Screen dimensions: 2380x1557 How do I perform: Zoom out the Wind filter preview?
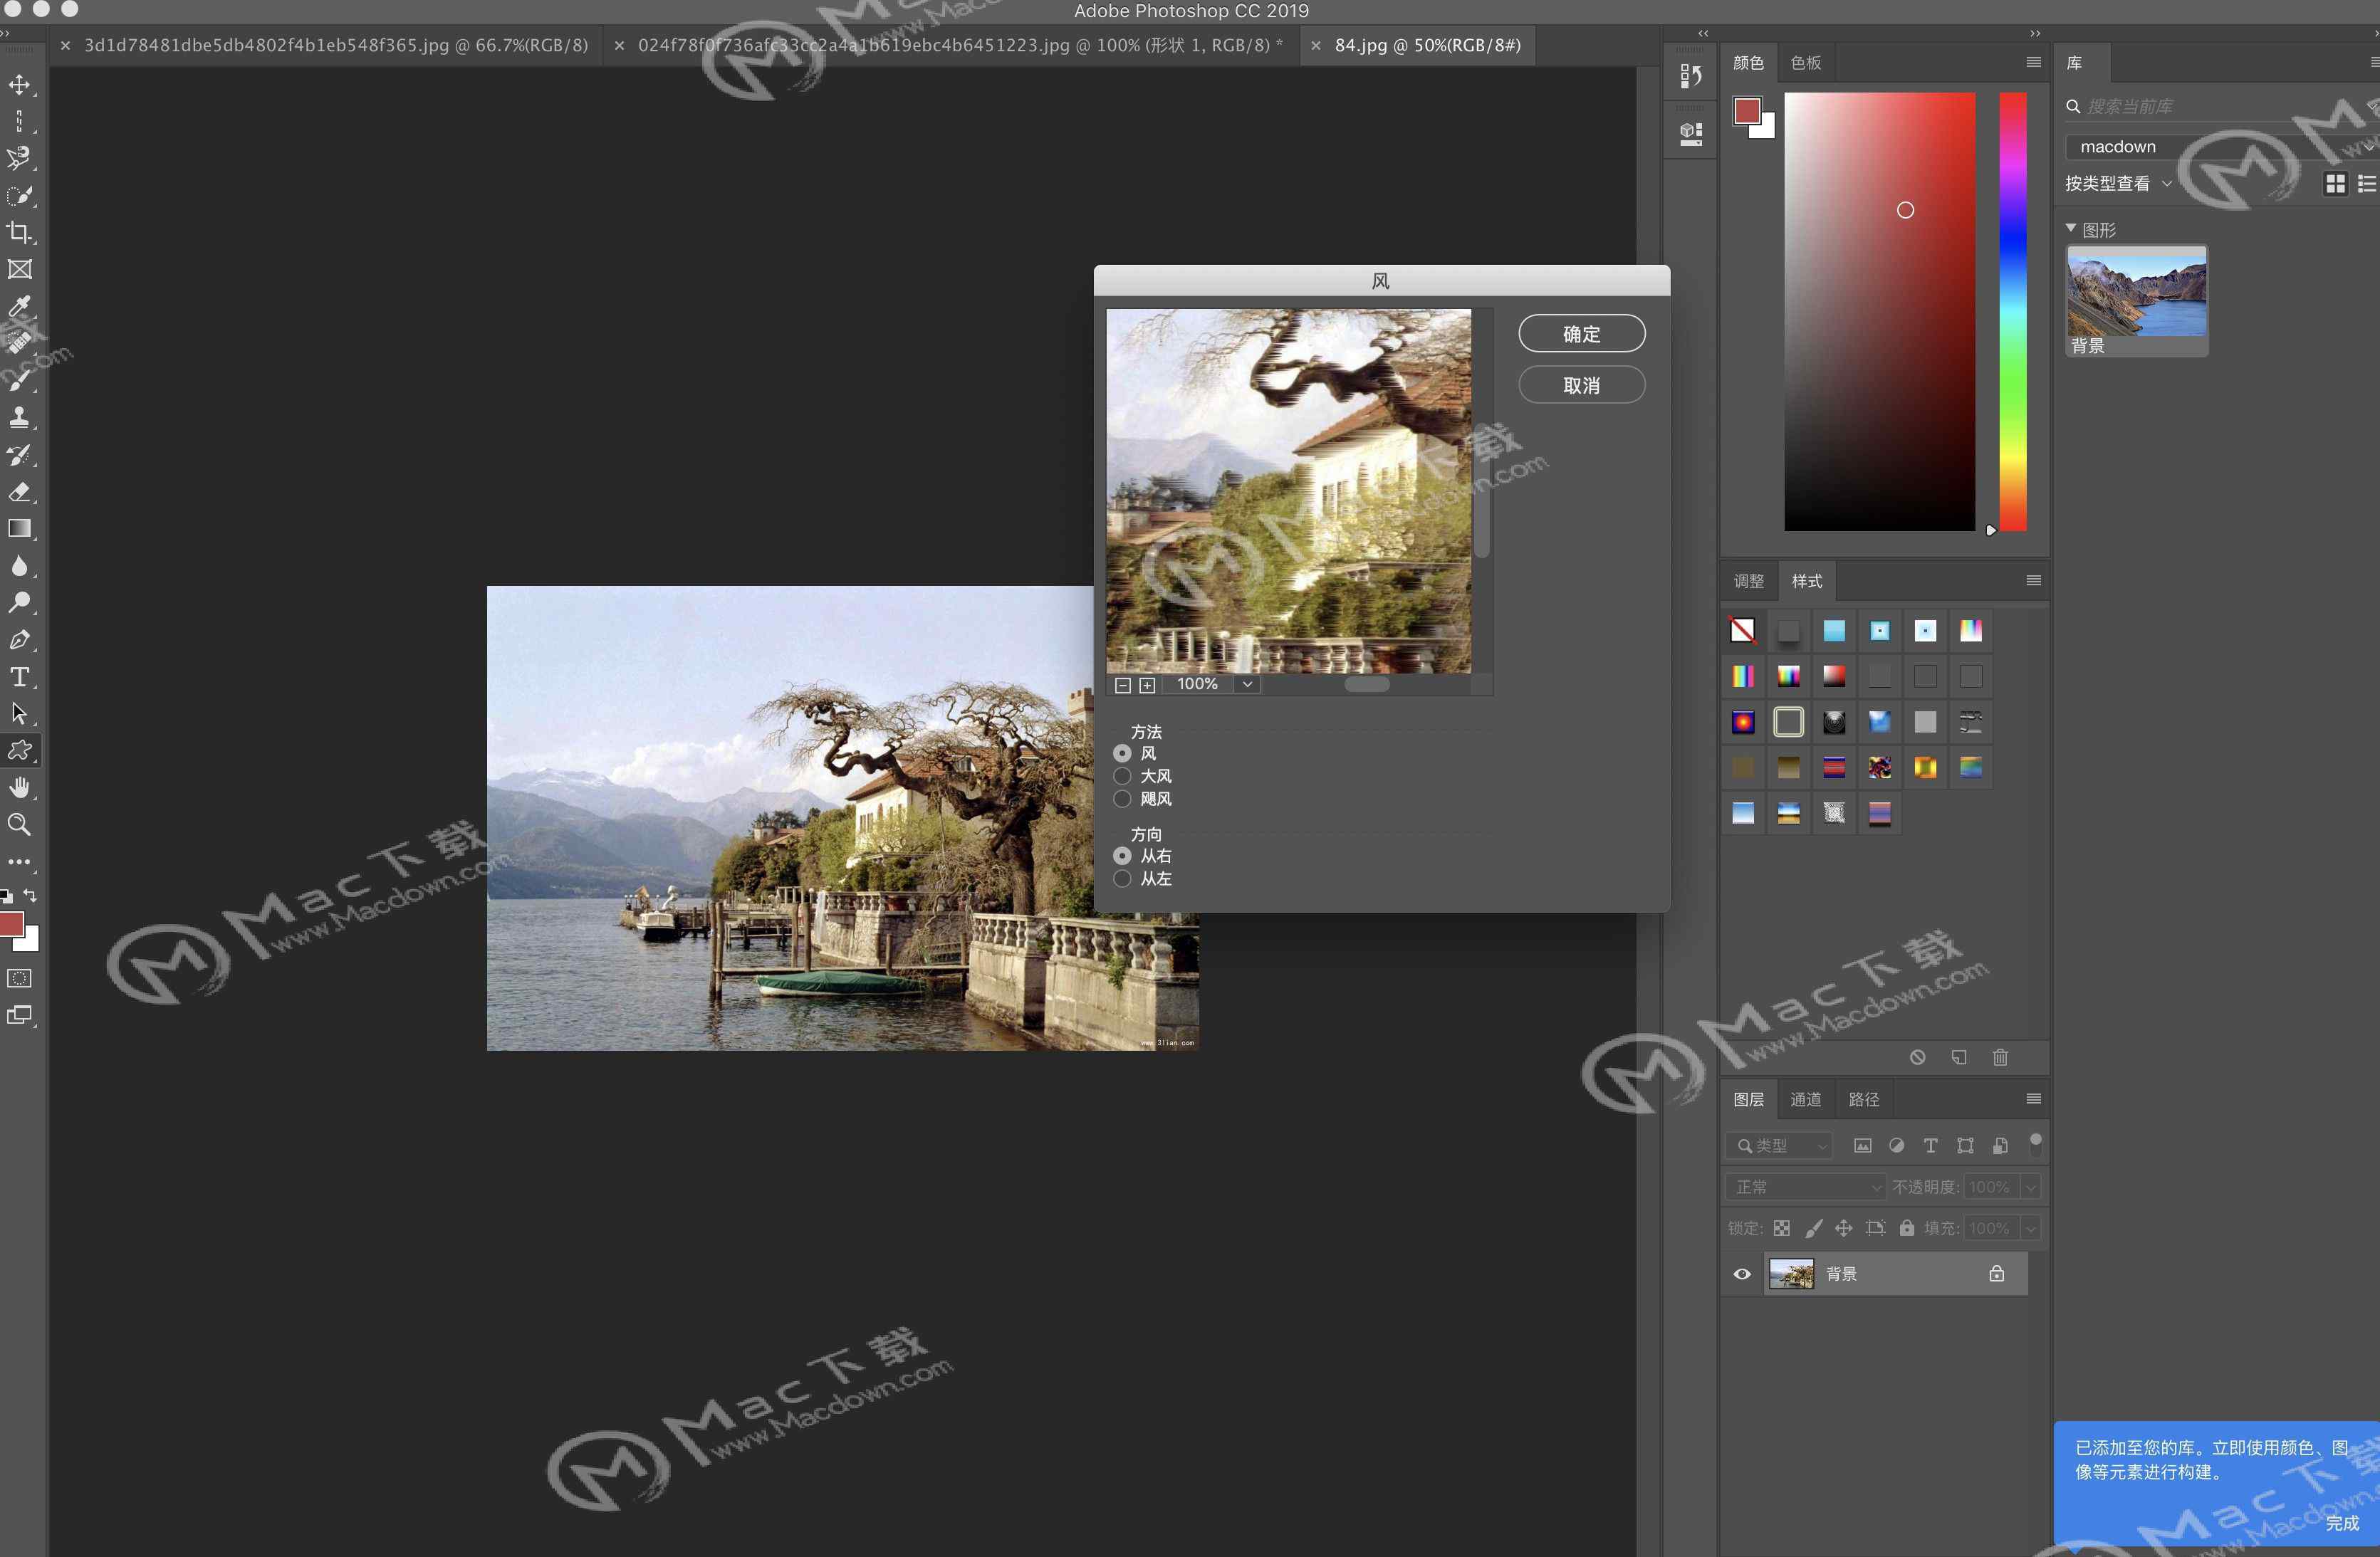coord(1123,685)
